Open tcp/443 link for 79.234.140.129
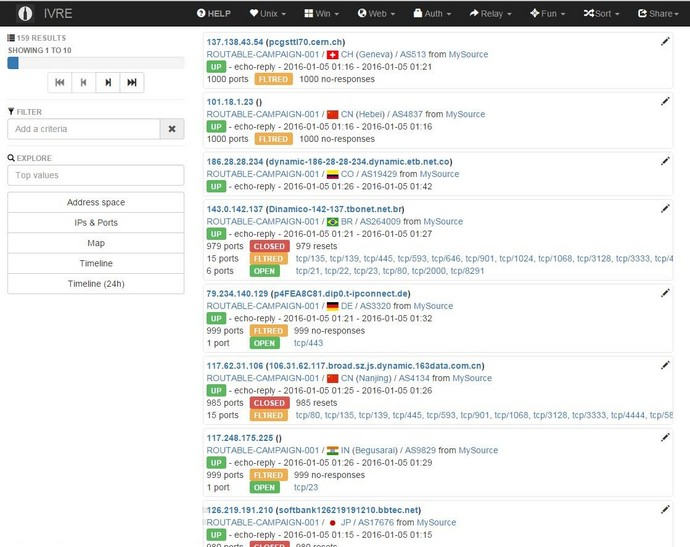The width and height of the screenshot is (690, 547). 308,343
